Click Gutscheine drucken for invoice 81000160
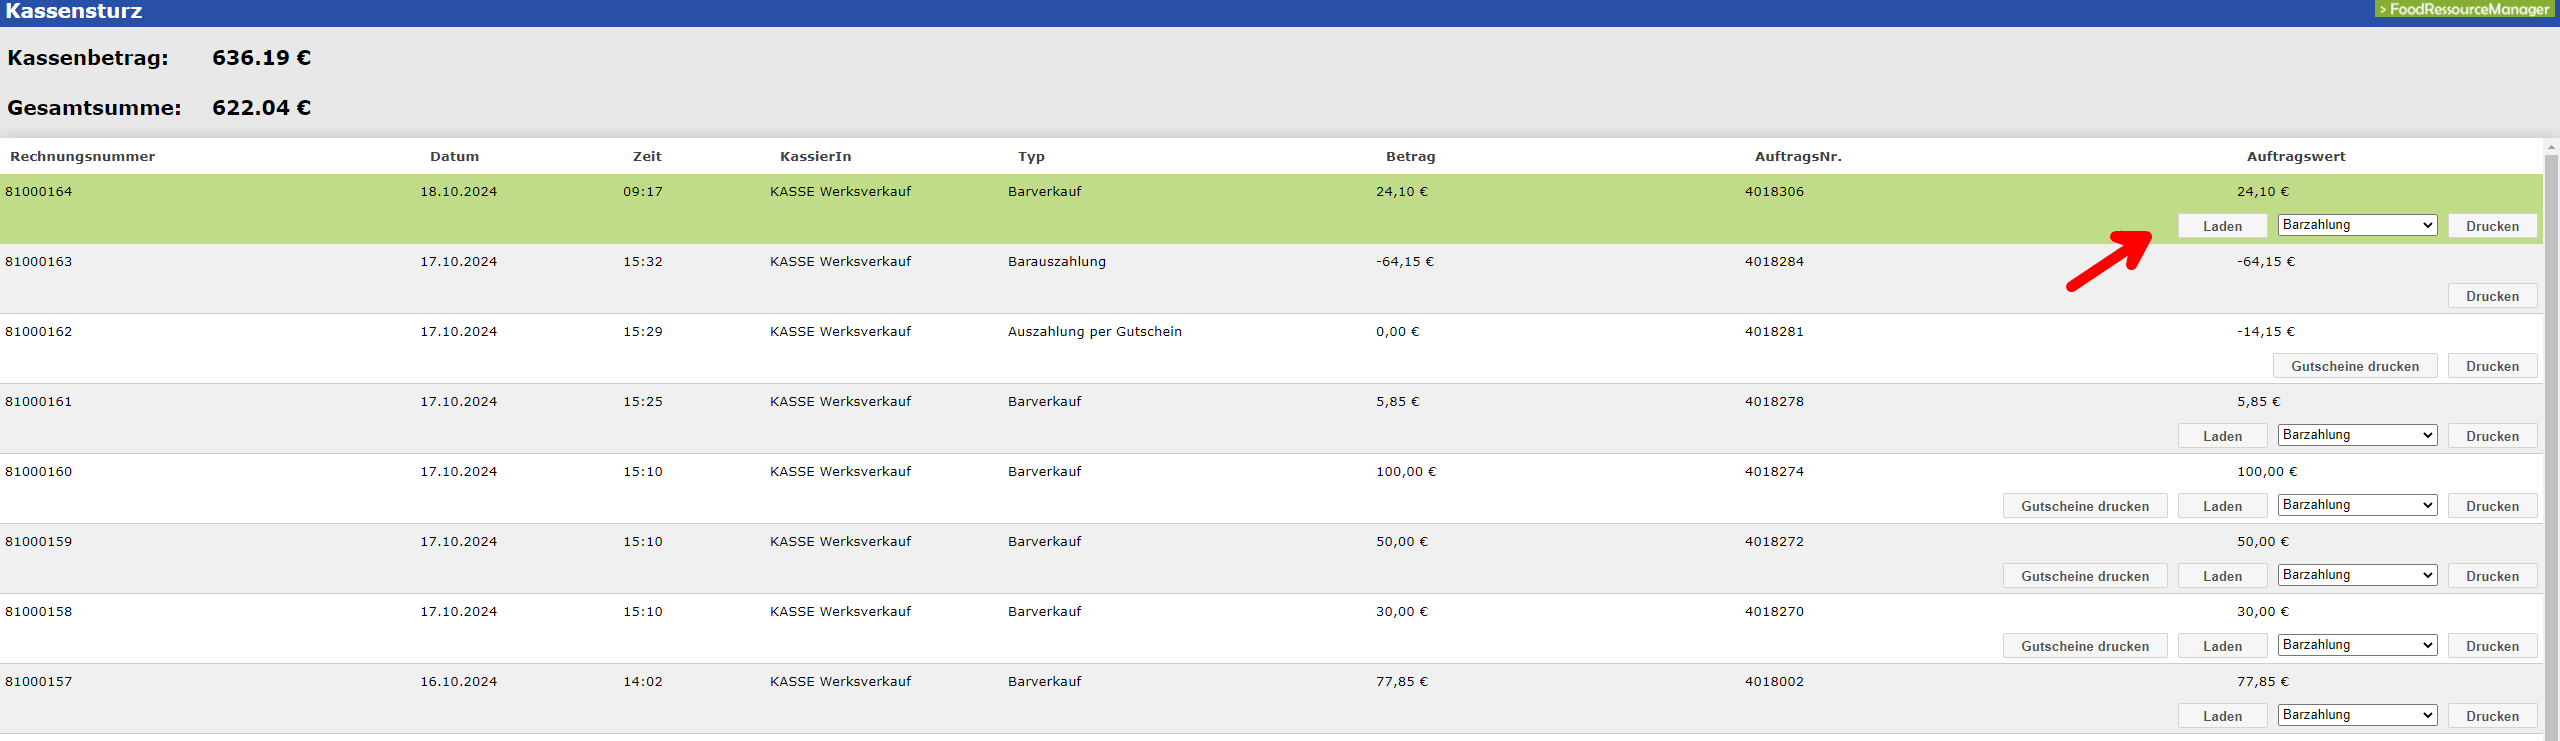Image resolution: width=2560 pixels, height=741 pixels. [2084, 506]
